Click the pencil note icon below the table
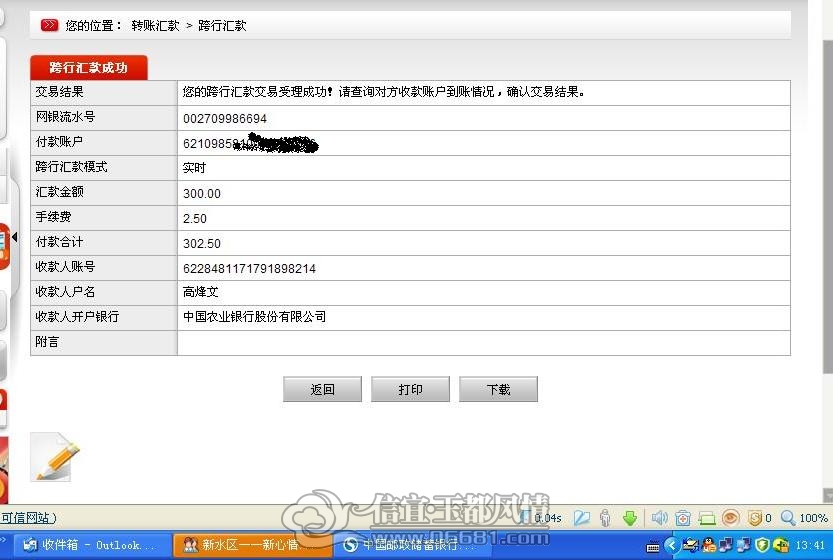Image resolution: width=833 pixels, height=560 pixels. 55,457
